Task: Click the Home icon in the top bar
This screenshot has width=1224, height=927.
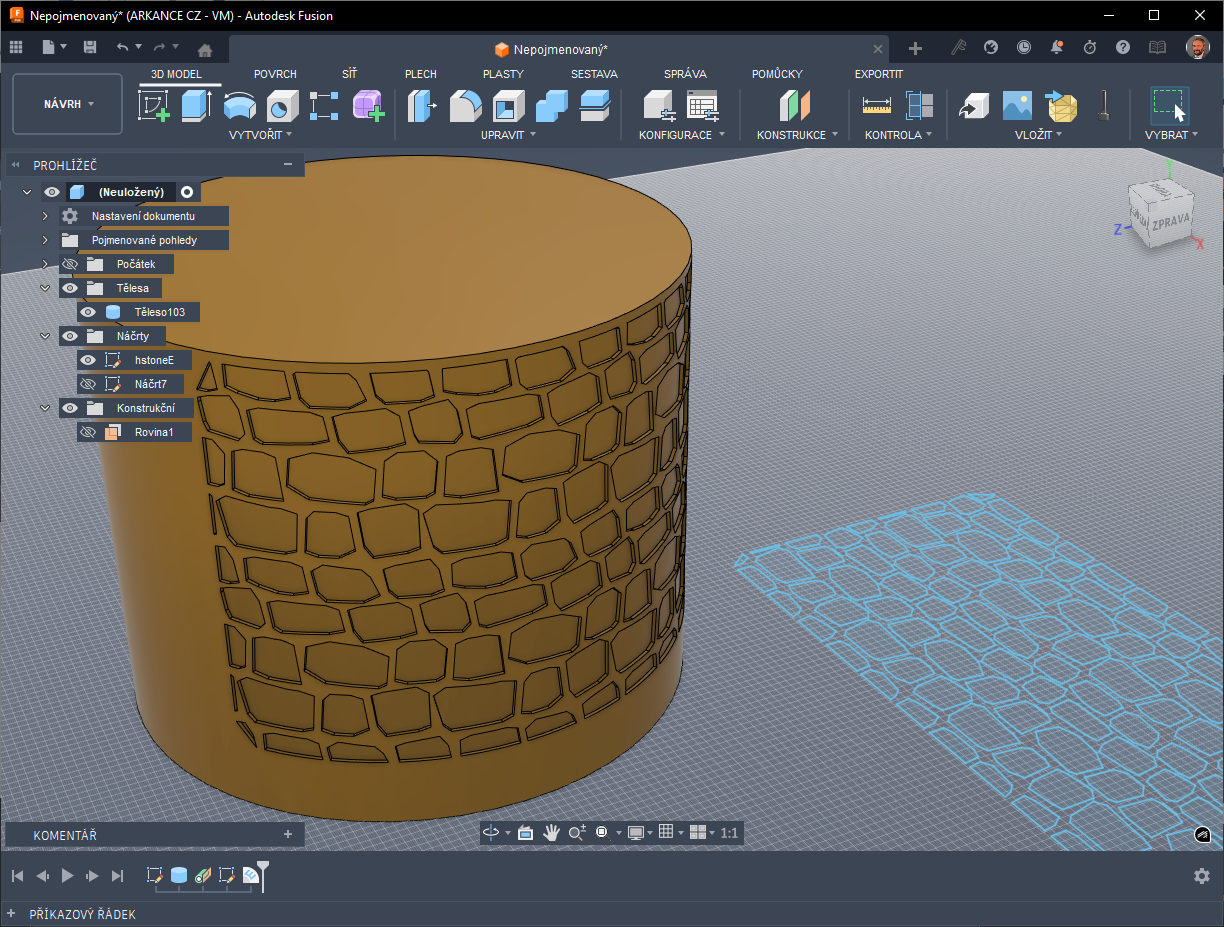Action: tap(205, 49)
